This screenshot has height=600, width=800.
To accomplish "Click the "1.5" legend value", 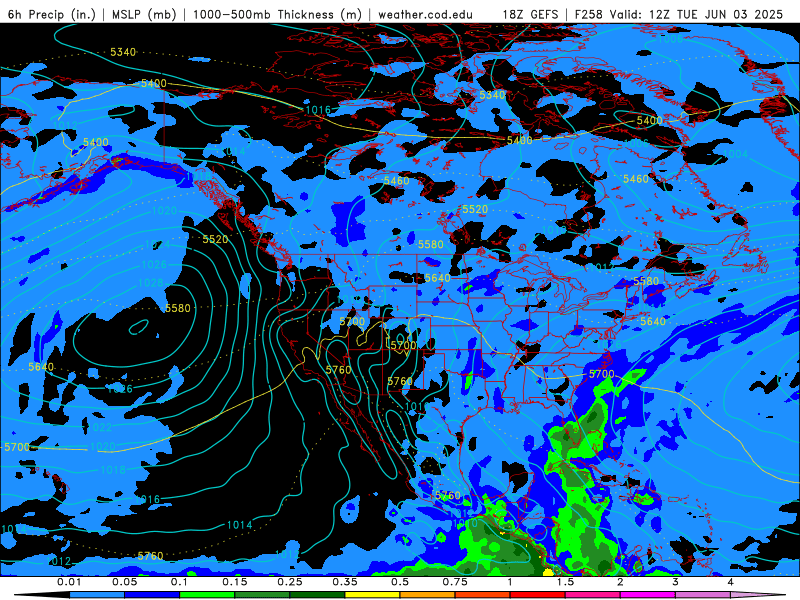I will click(565, 582).
